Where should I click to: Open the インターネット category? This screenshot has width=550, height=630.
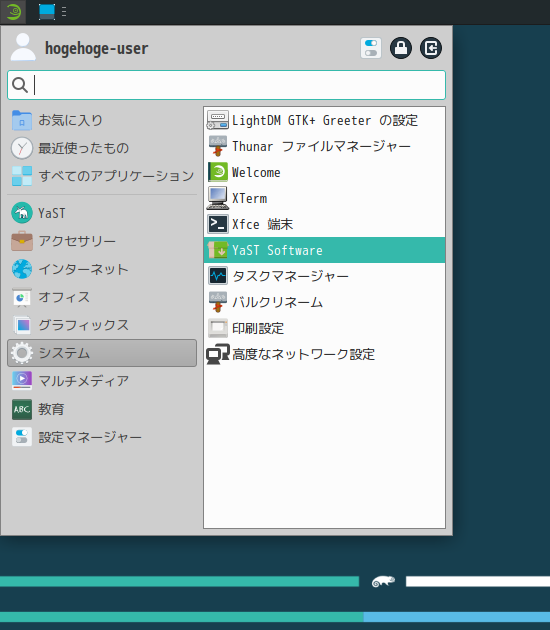[102, 269]
